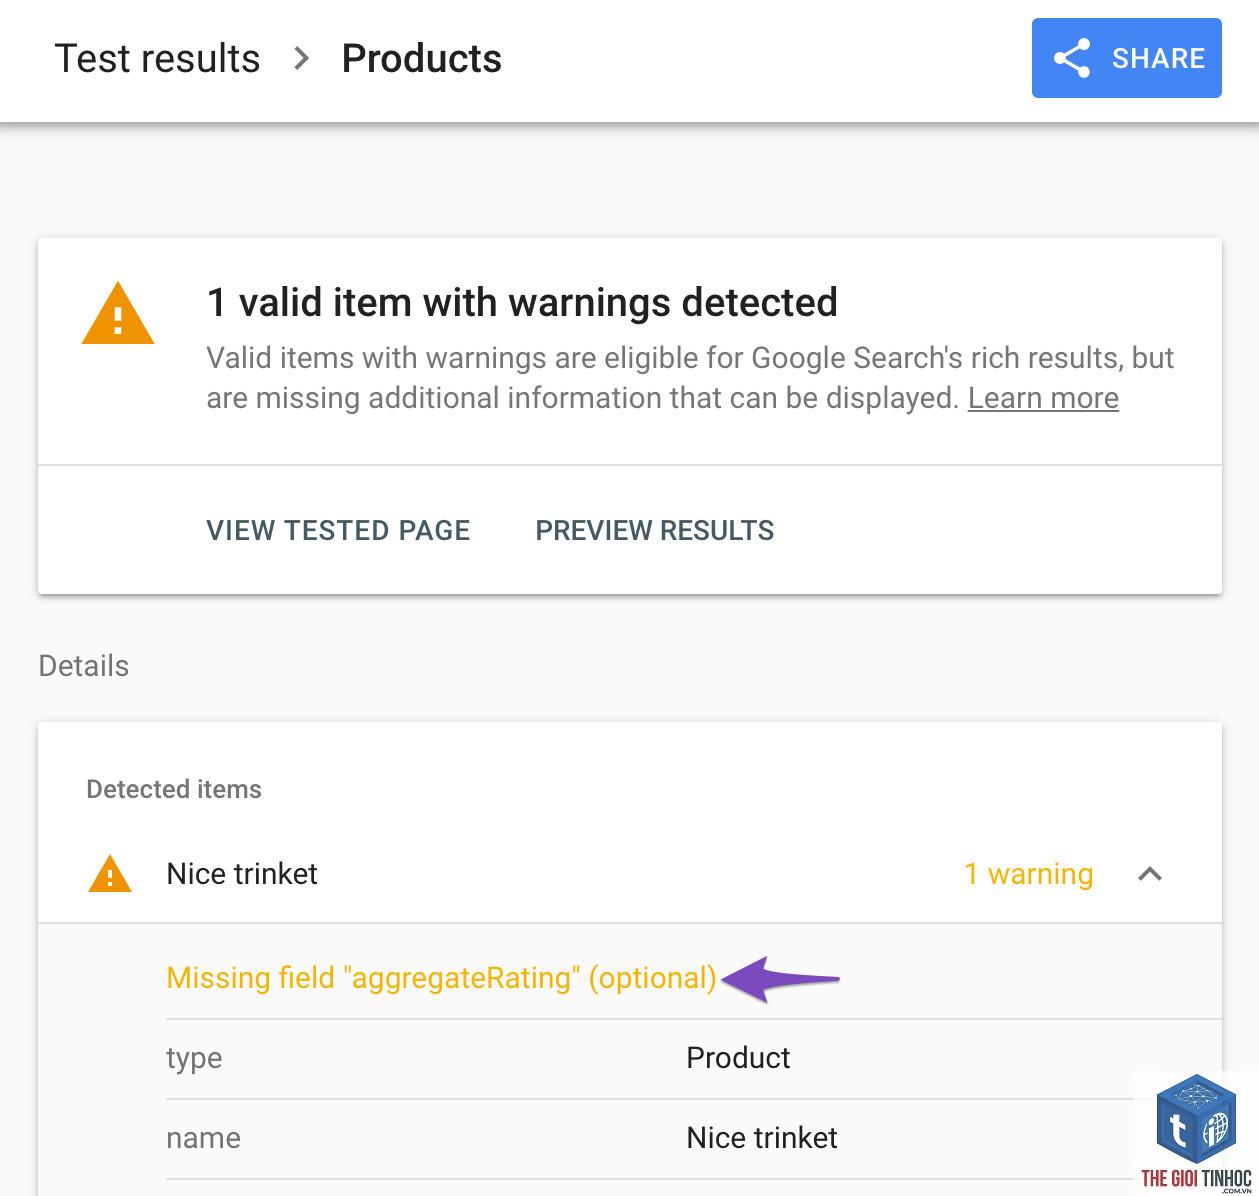The width and height of the screenshot is (1259, 1196).
Task: Click the breadcrumb chevron after Test results
Action: point(301,58)
